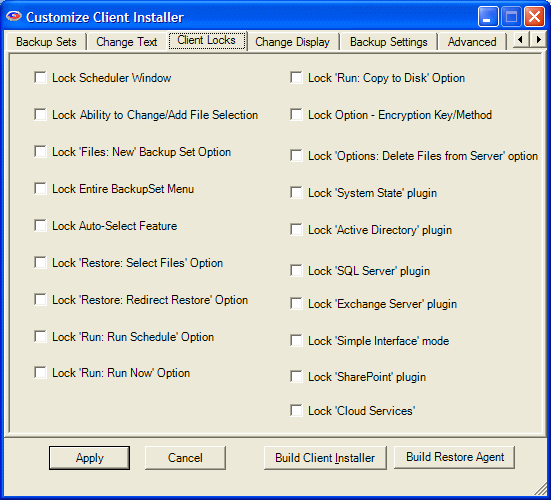Select the Client Locks tab
The image size is (551, 500).
207,40
